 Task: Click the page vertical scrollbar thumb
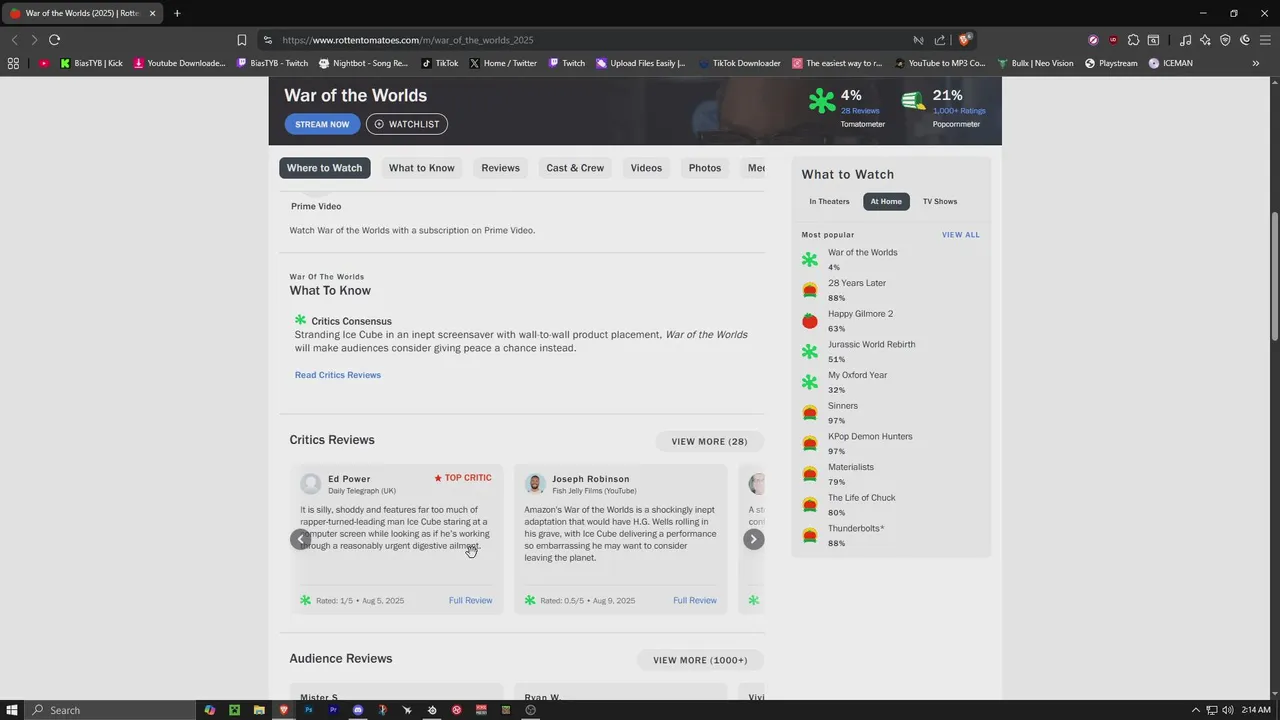click(x=1274, y=278)
